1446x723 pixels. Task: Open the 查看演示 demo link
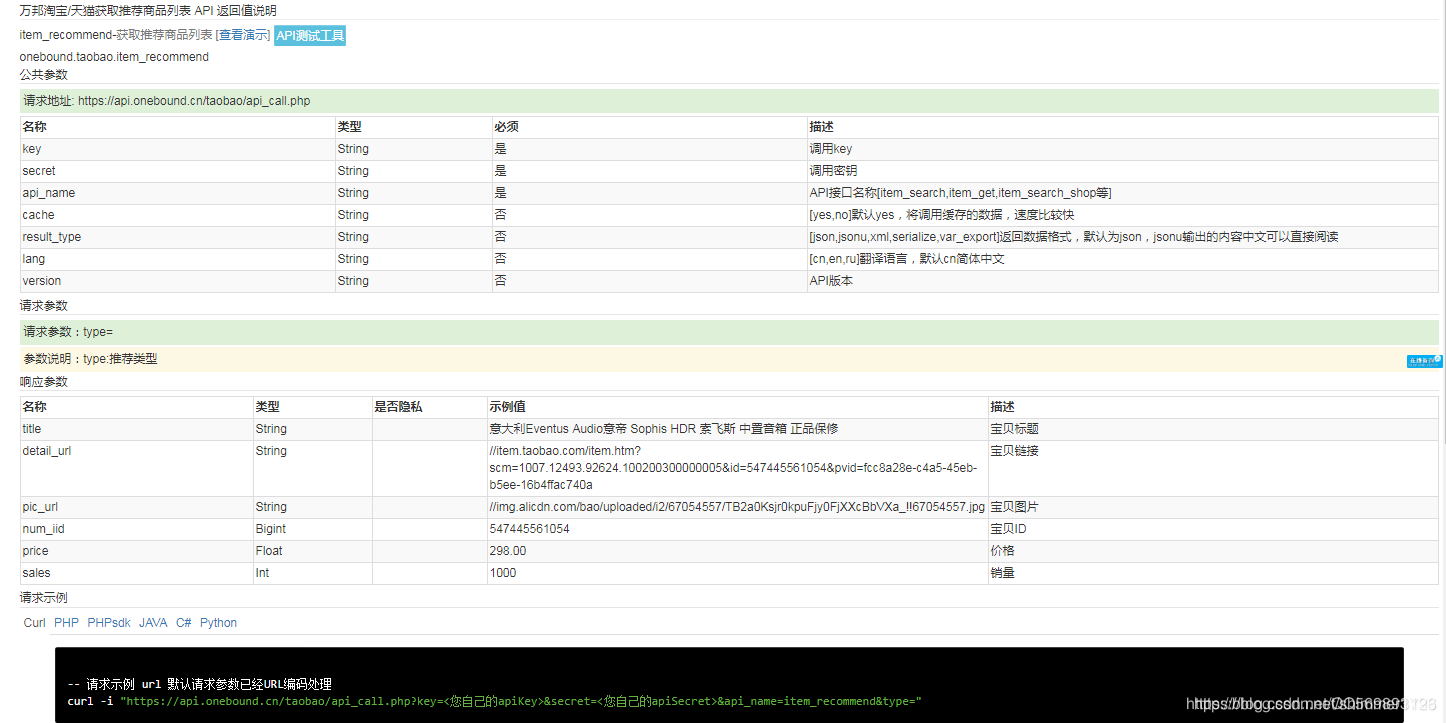click(244, 35)
